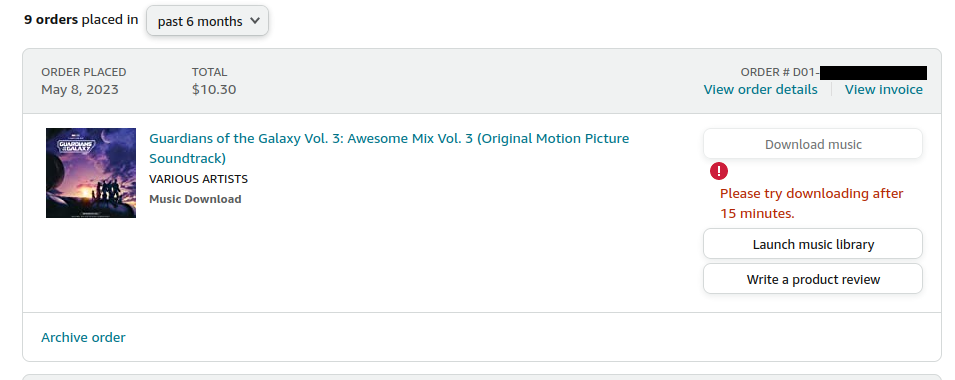Click the TOTAL header label
955x380 pixels.
pos(210,72)
